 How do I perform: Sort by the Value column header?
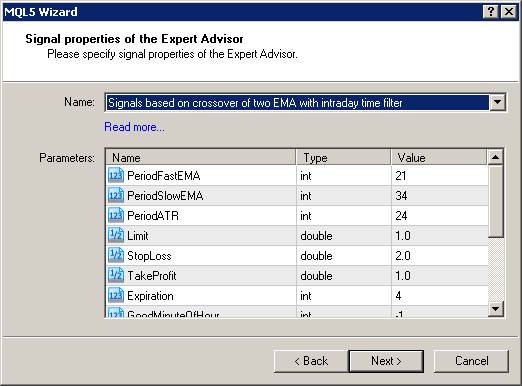pos(439,157)
